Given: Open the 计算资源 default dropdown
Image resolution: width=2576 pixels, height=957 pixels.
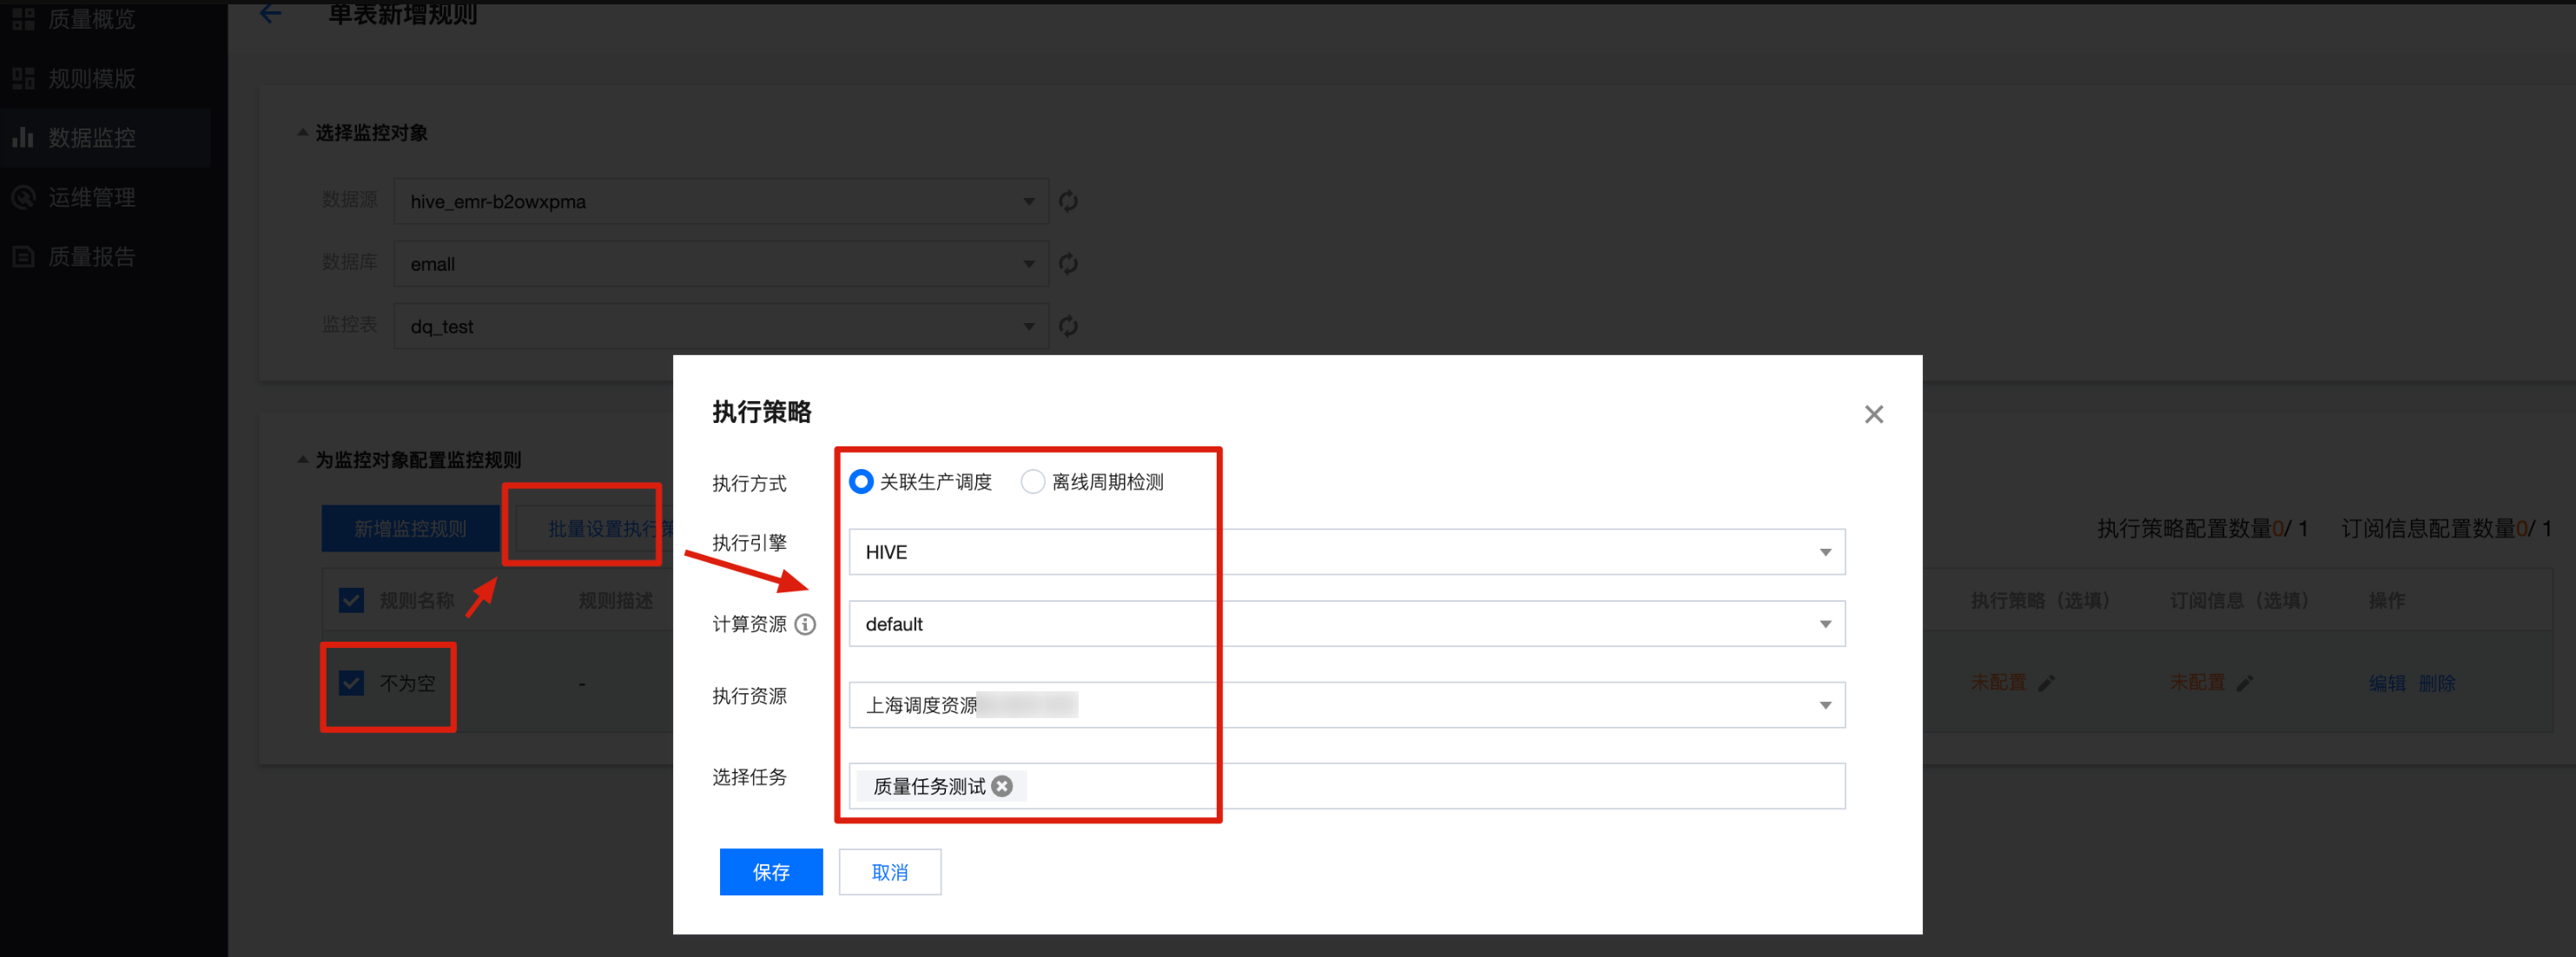Looking at the screenshot, I should click(x=1346, y=624).
